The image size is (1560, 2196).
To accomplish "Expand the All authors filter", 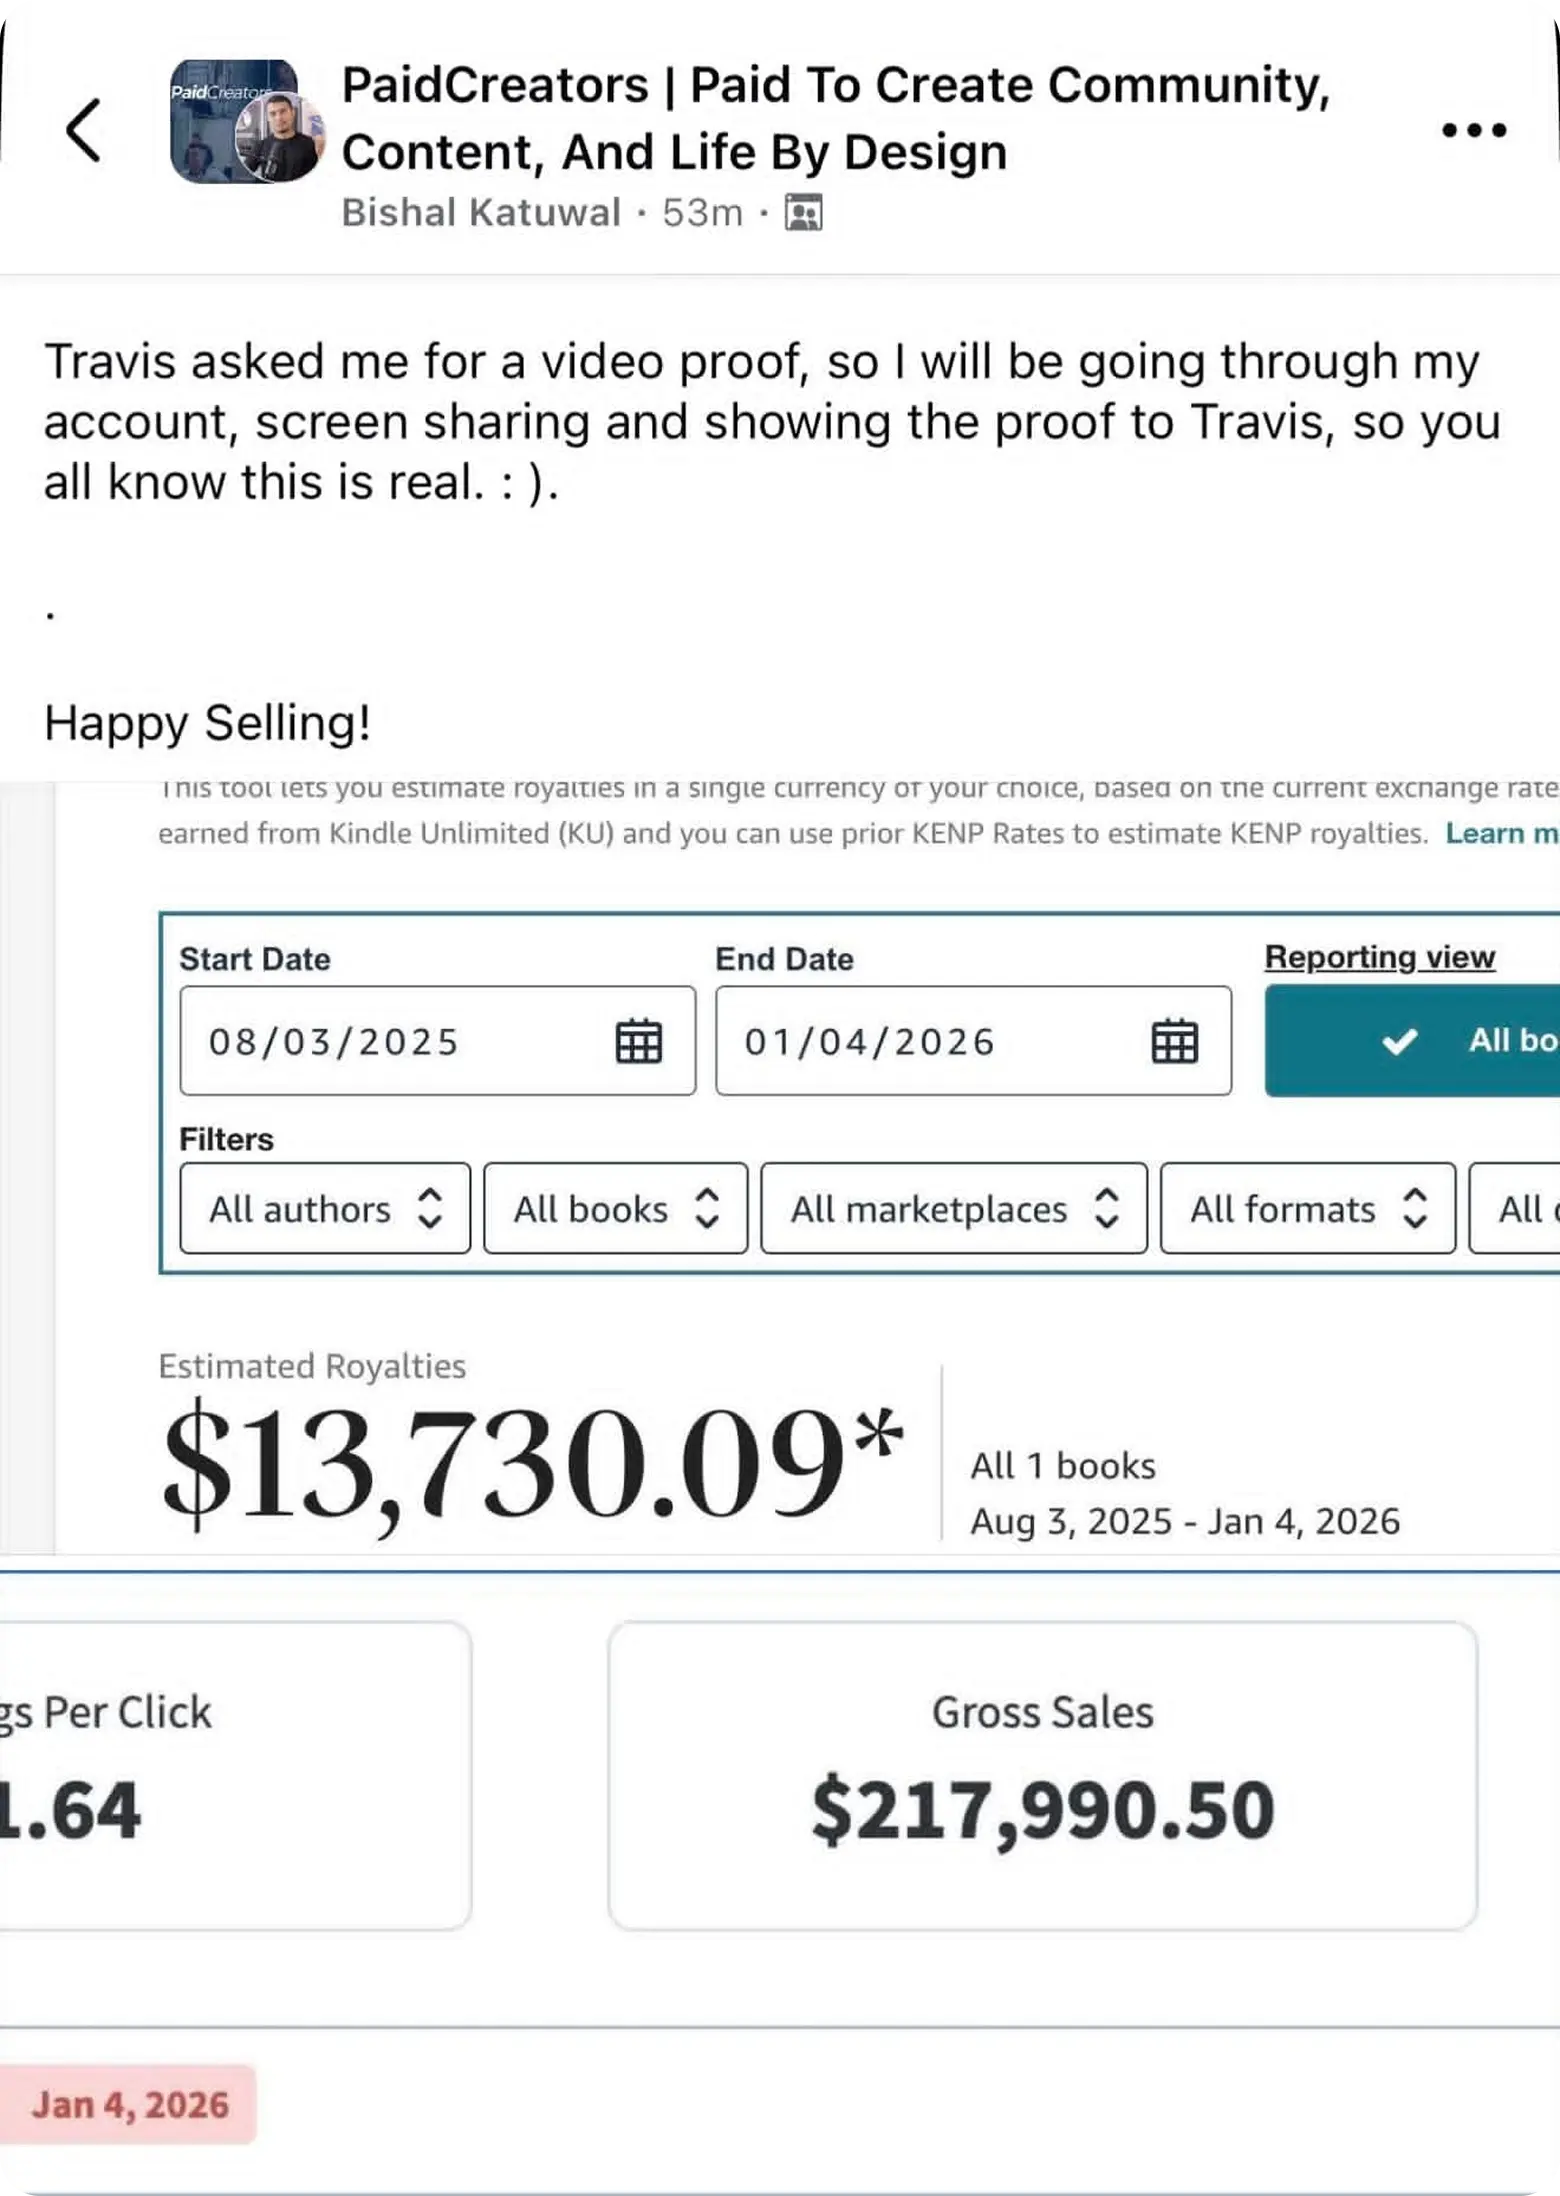I will tap(324, 1209).
